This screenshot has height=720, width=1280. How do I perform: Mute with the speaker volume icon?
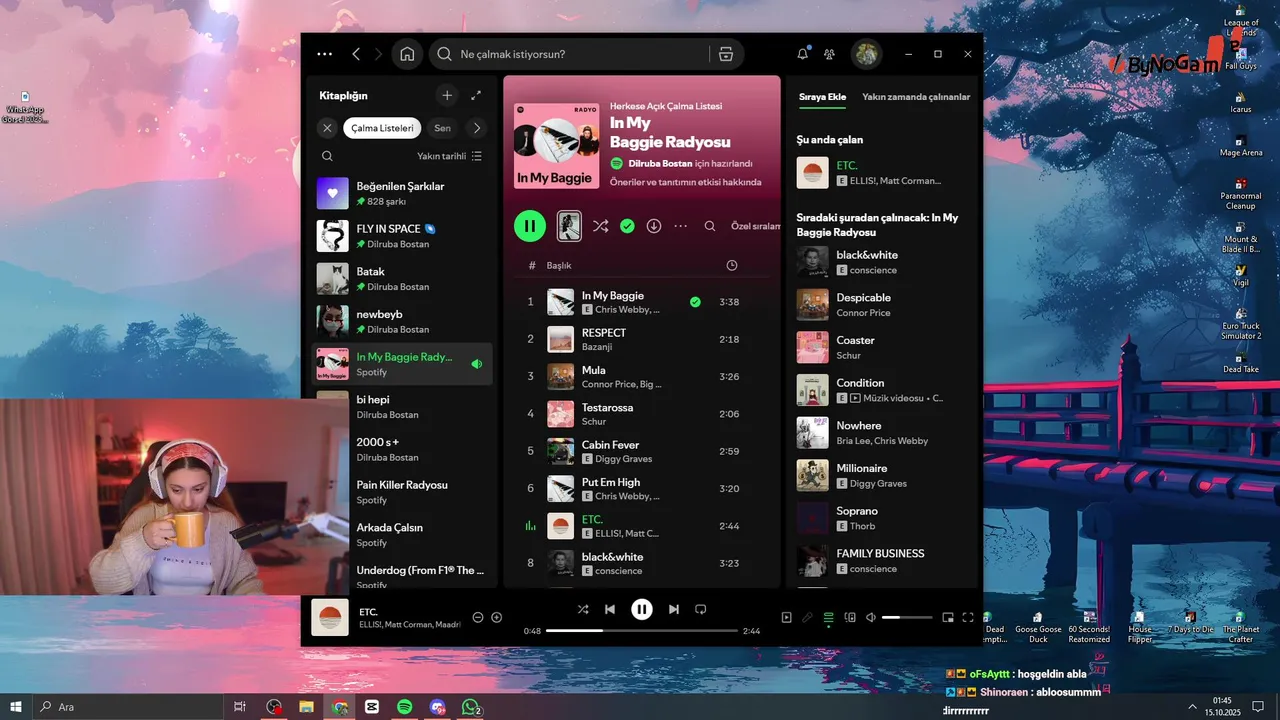coord(871,617)
